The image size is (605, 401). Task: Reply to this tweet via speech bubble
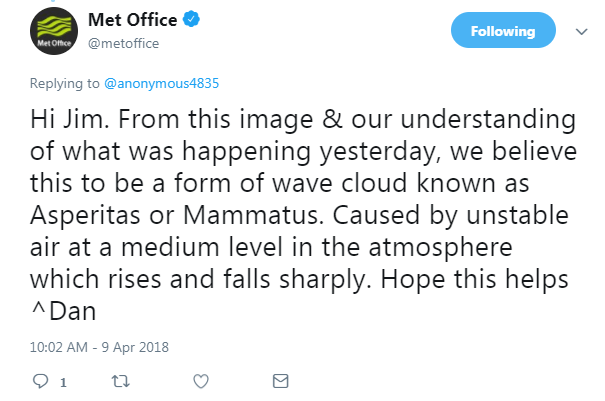[40, 381]
